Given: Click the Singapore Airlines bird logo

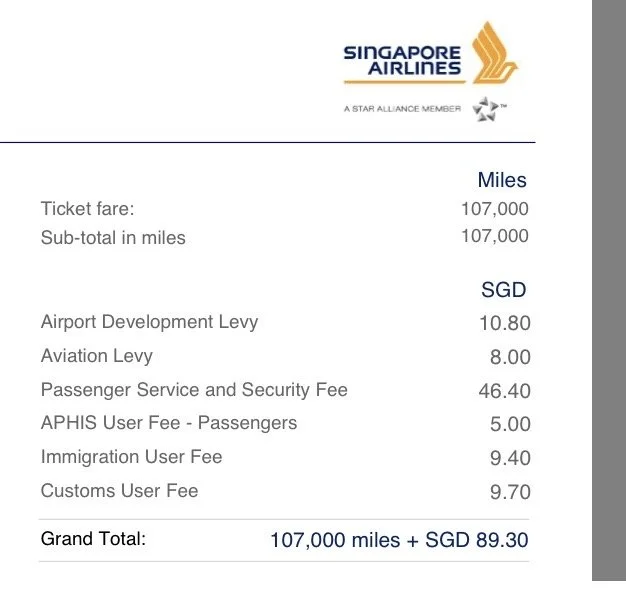Looking at the screenshot, I should click(x=494, y=52).
